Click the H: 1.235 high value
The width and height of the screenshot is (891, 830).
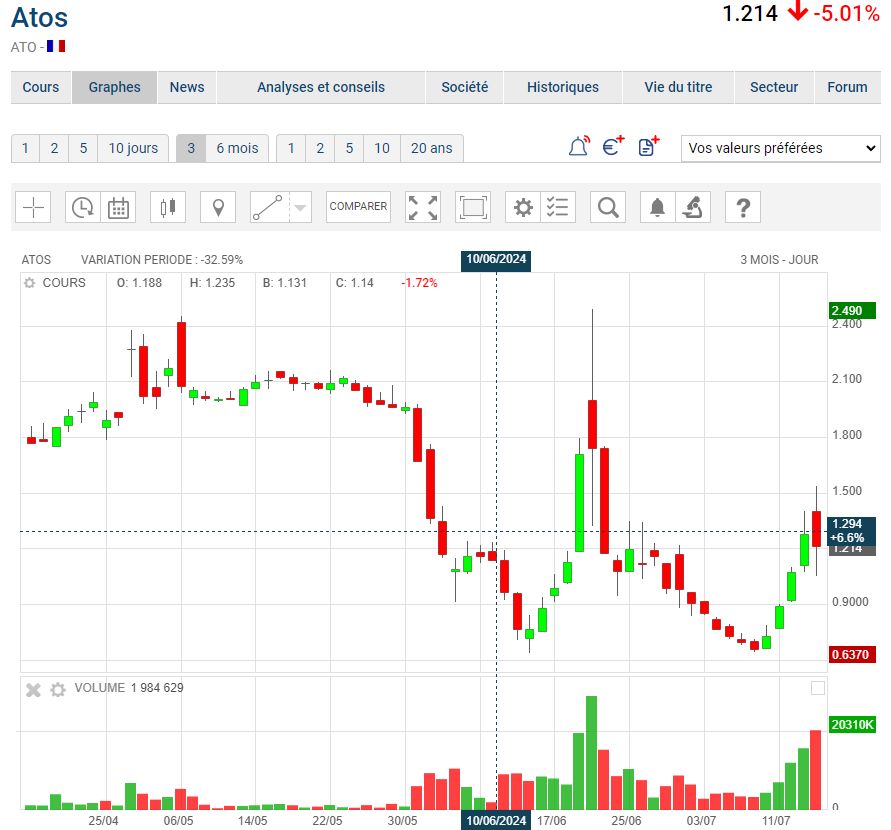click(x=212, y=283)
